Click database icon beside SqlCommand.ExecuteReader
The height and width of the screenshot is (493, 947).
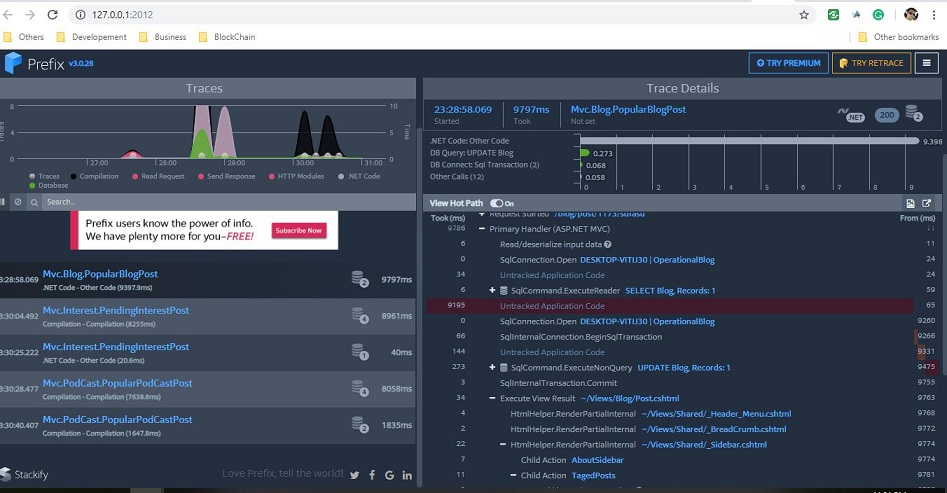coord(504,291)
